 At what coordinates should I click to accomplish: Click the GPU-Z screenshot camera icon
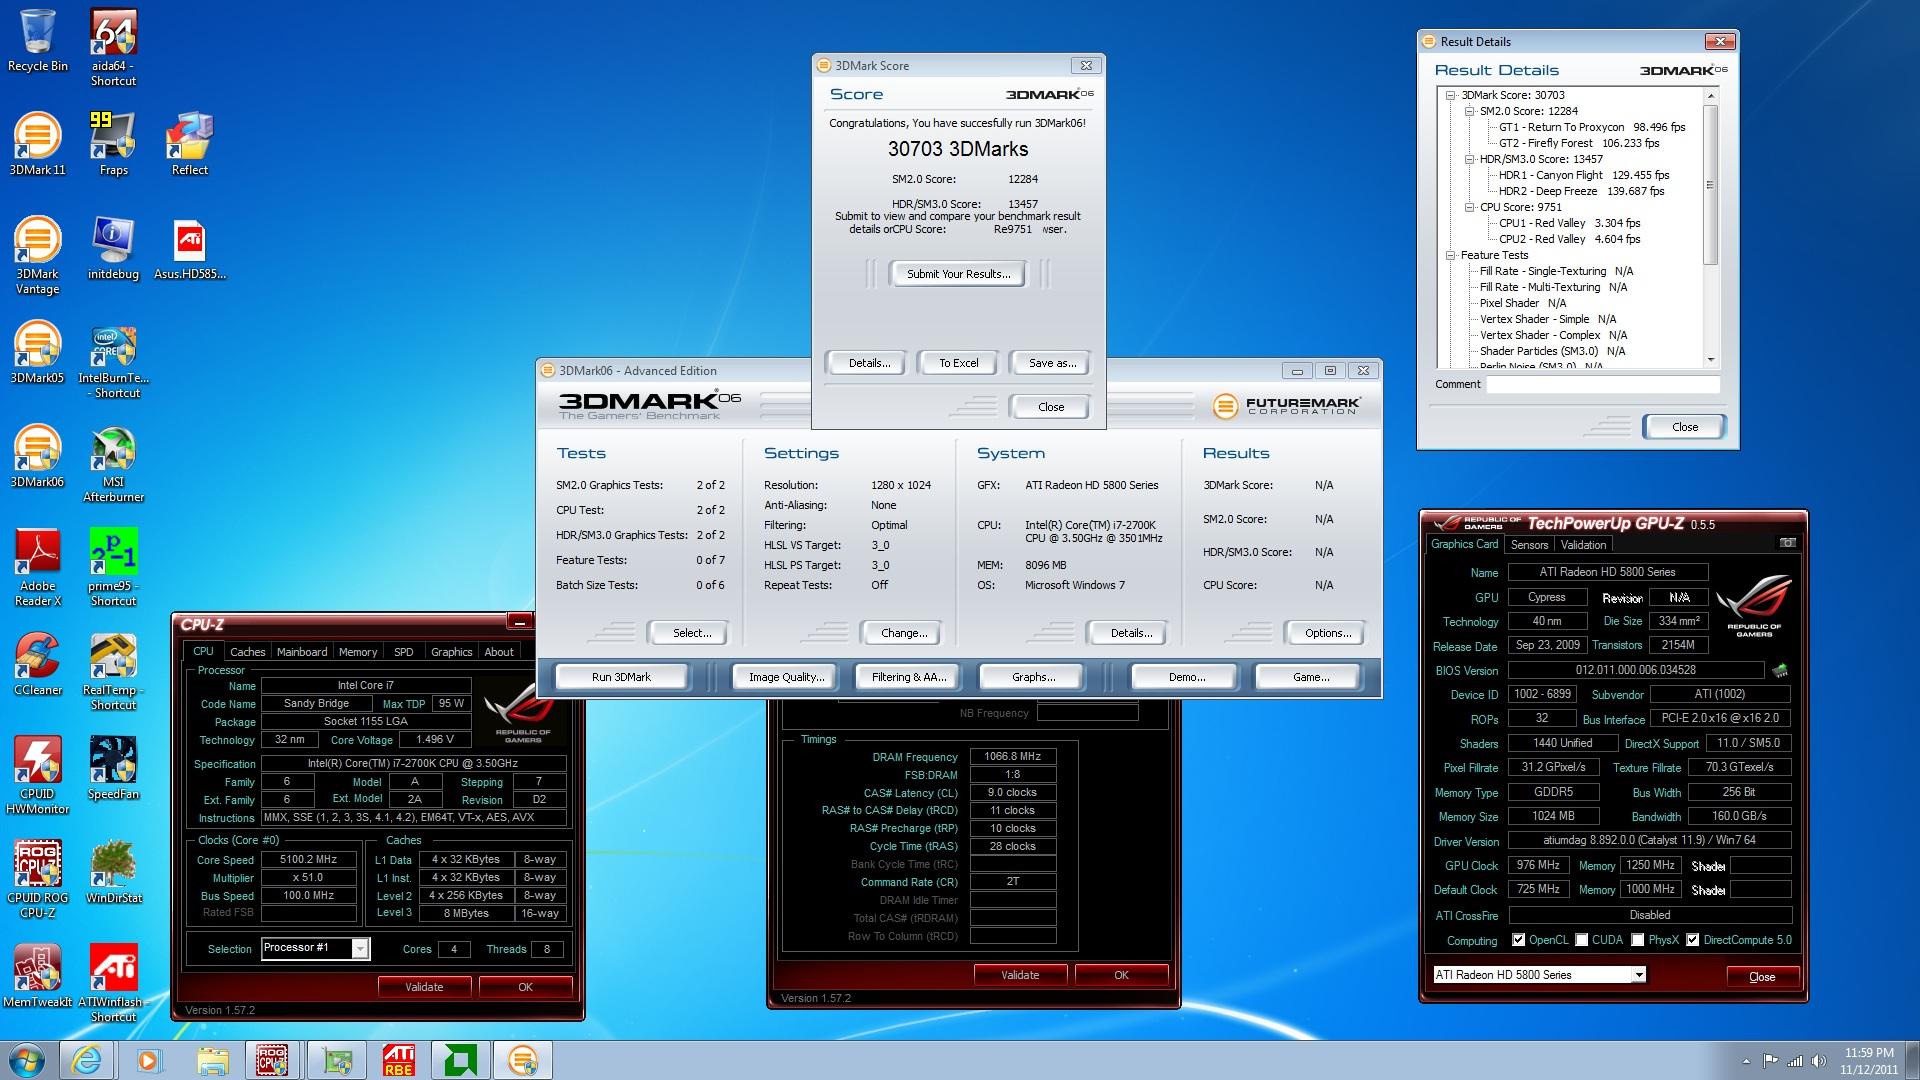click(x=1788, y=543)
